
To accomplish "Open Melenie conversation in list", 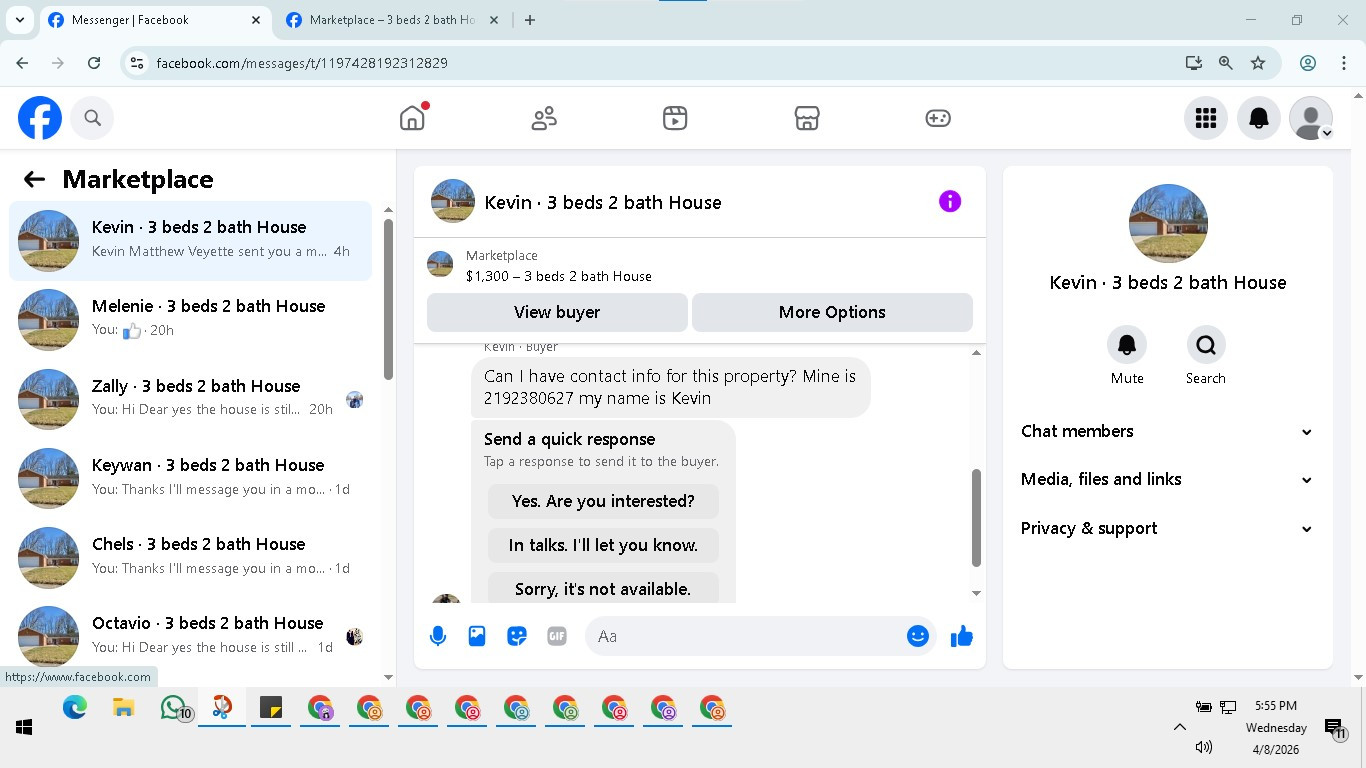I will [x=190, y=320].
